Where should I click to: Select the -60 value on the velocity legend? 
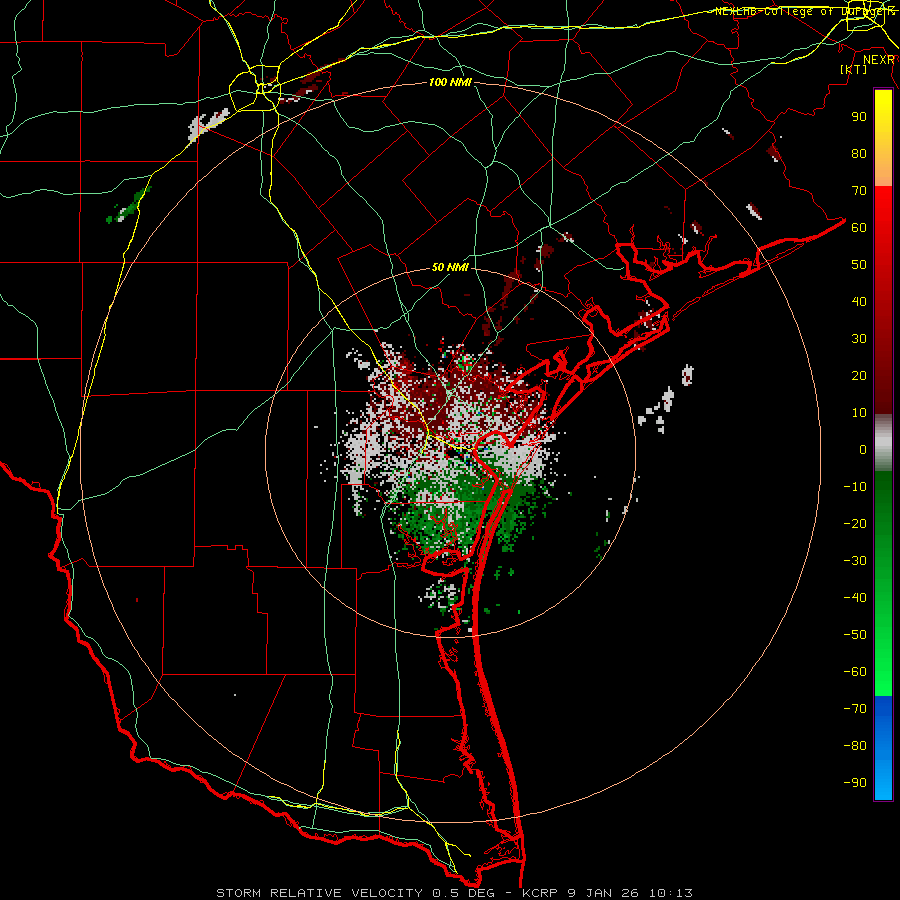click(855, 672)
